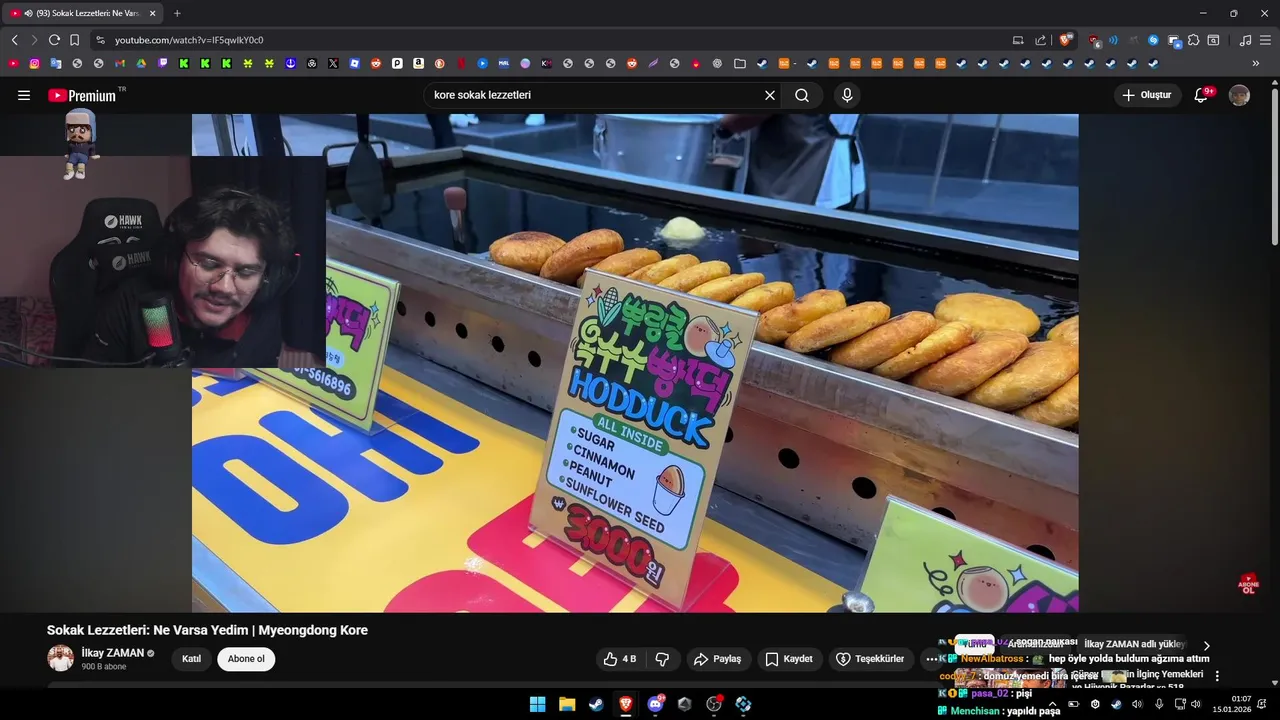1280x720 pixels.
Task: Open a new tab with the plus
Action: coord(177,13)
